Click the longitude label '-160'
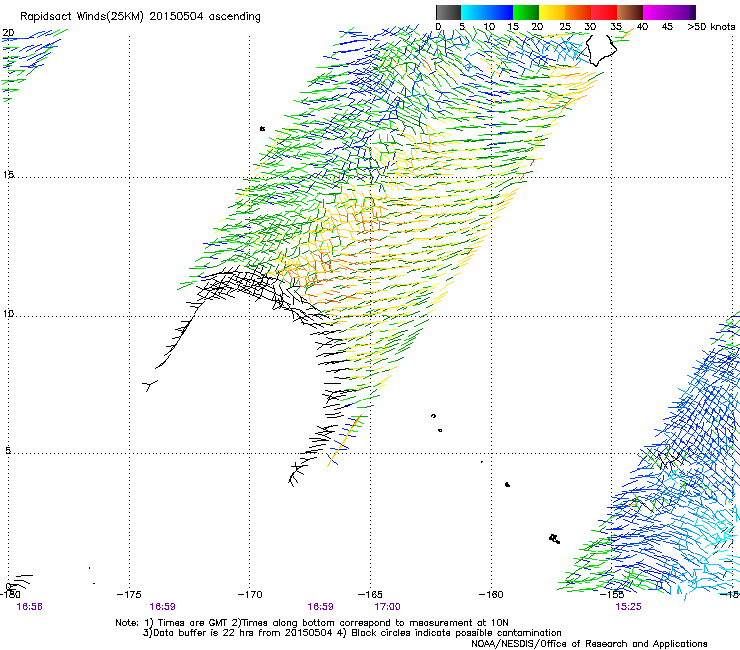This screenshot has width=740, height=650. pyautogui.click(x=491, y=594)
